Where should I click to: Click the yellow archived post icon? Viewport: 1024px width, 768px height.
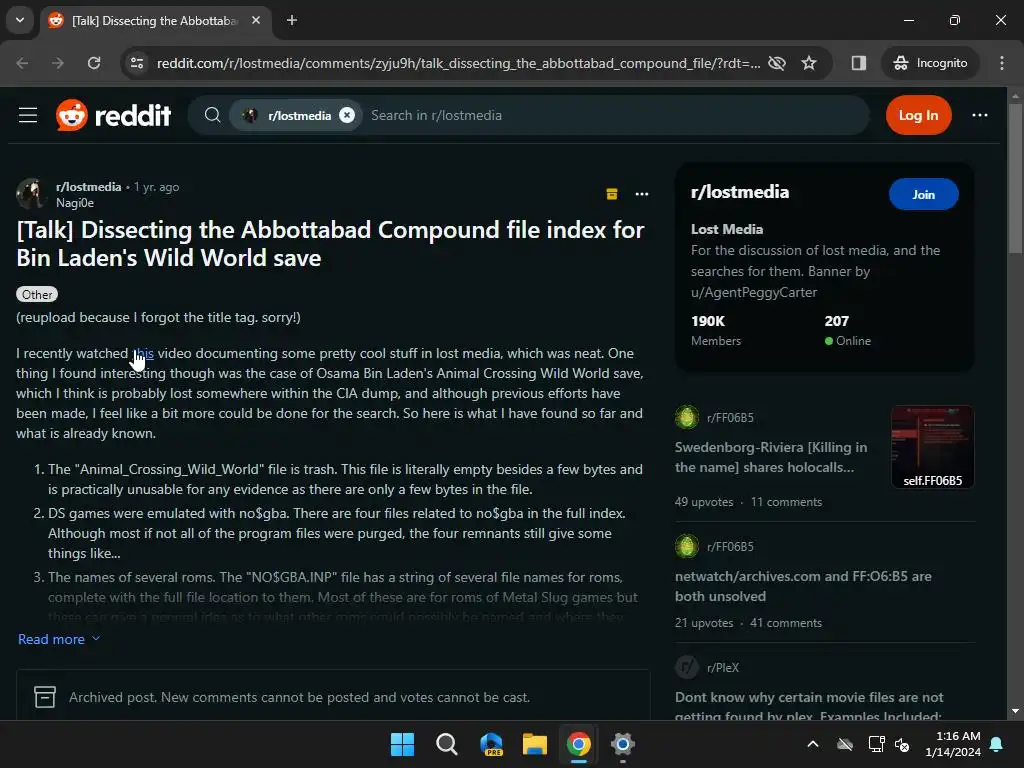tap(612, 194)
